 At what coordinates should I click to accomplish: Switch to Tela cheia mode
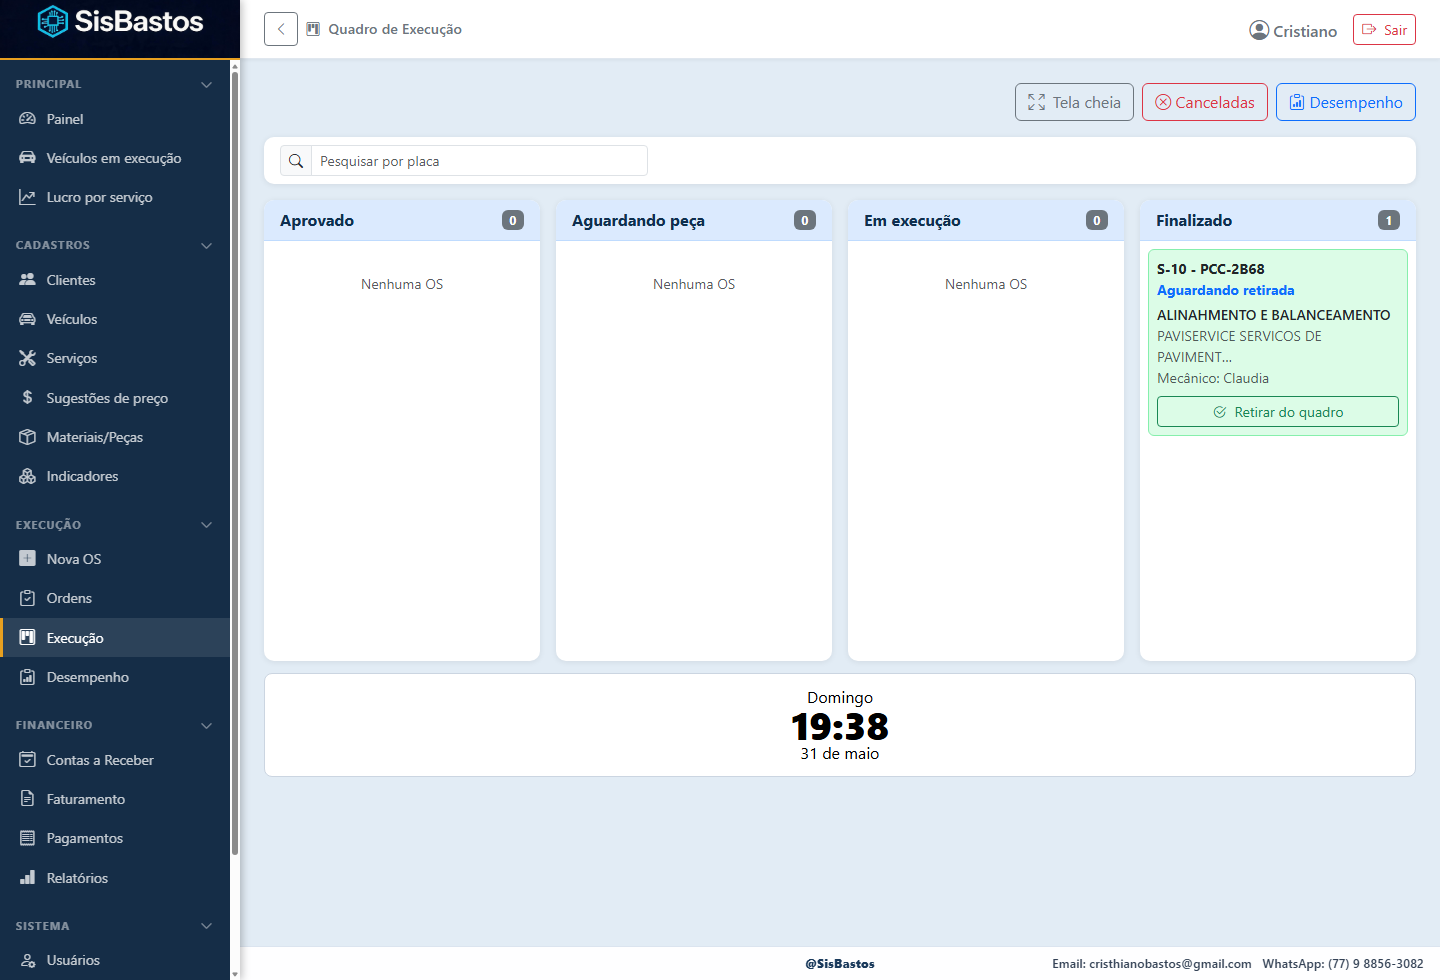tap(1074, 102)
